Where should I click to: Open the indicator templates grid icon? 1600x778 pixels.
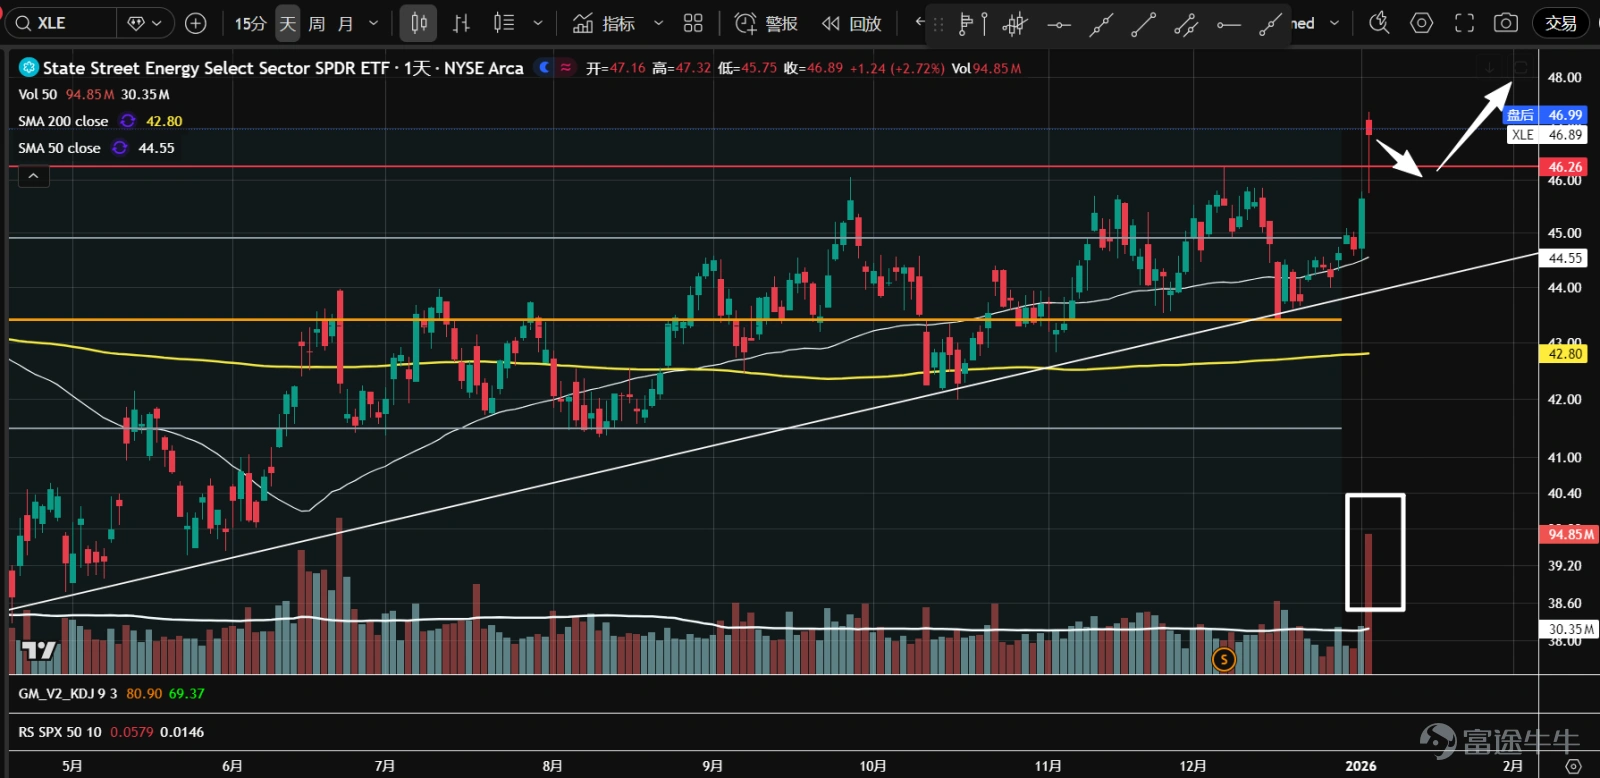click(x=693, y=23)
